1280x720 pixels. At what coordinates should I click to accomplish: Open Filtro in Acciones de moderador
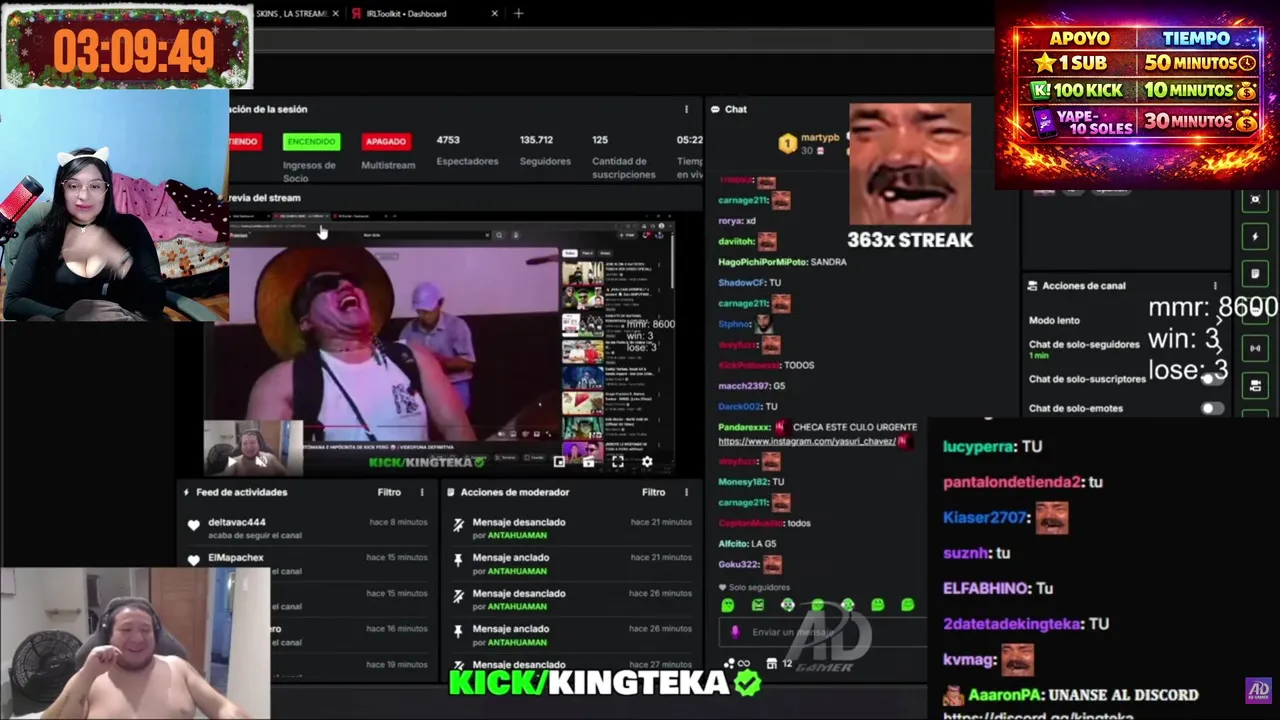(x=653, y=492)
